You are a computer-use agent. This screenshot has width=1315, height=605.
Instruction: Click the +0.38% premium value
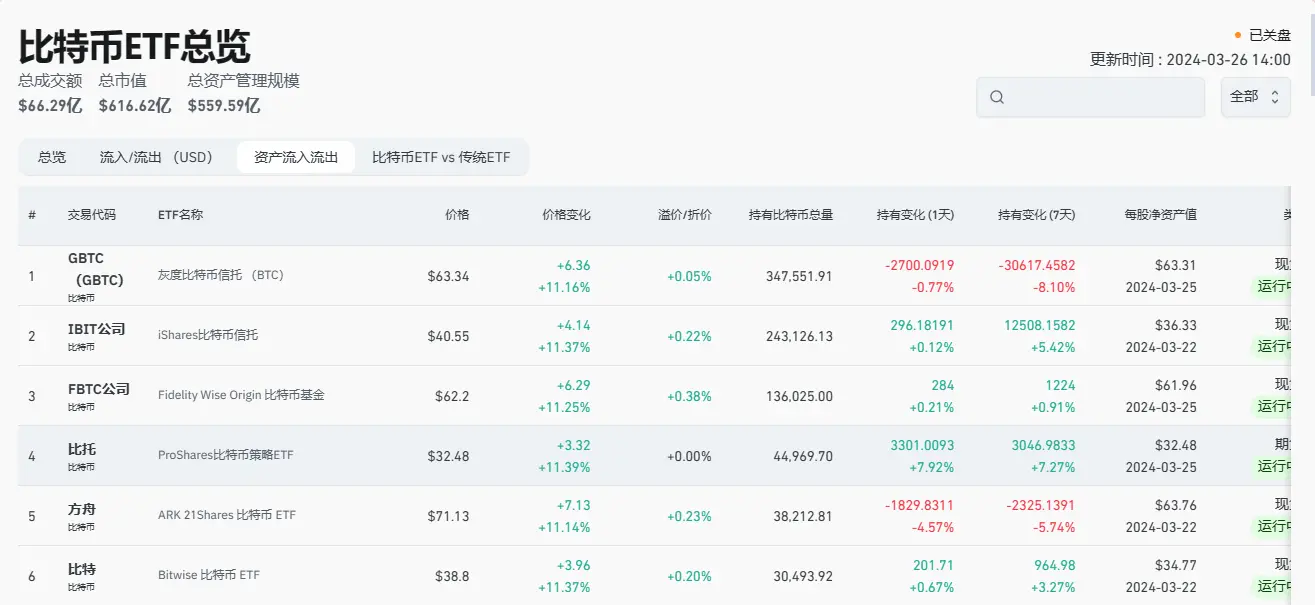tap(689, 396)
